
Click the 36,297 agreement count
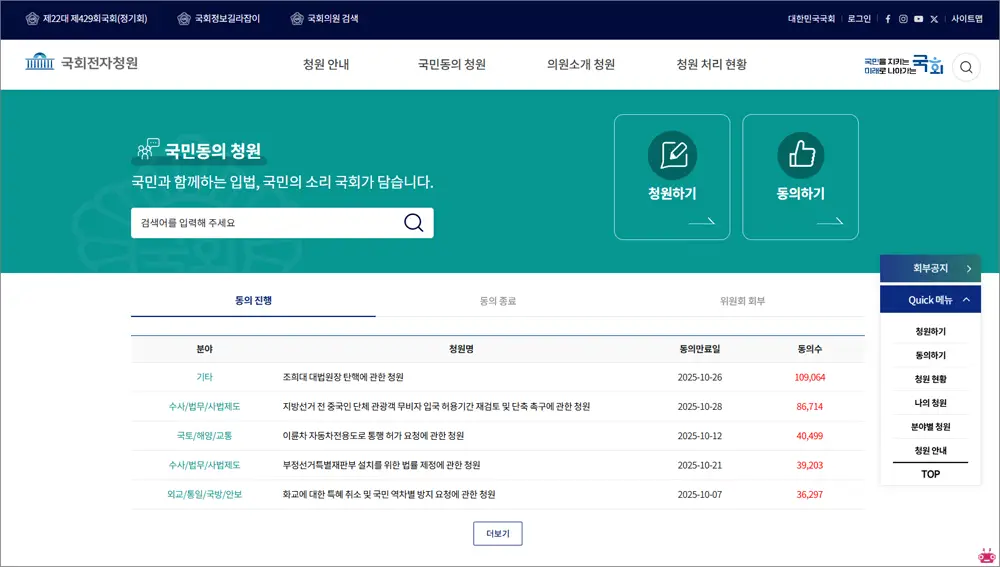[x=810, y=494]
